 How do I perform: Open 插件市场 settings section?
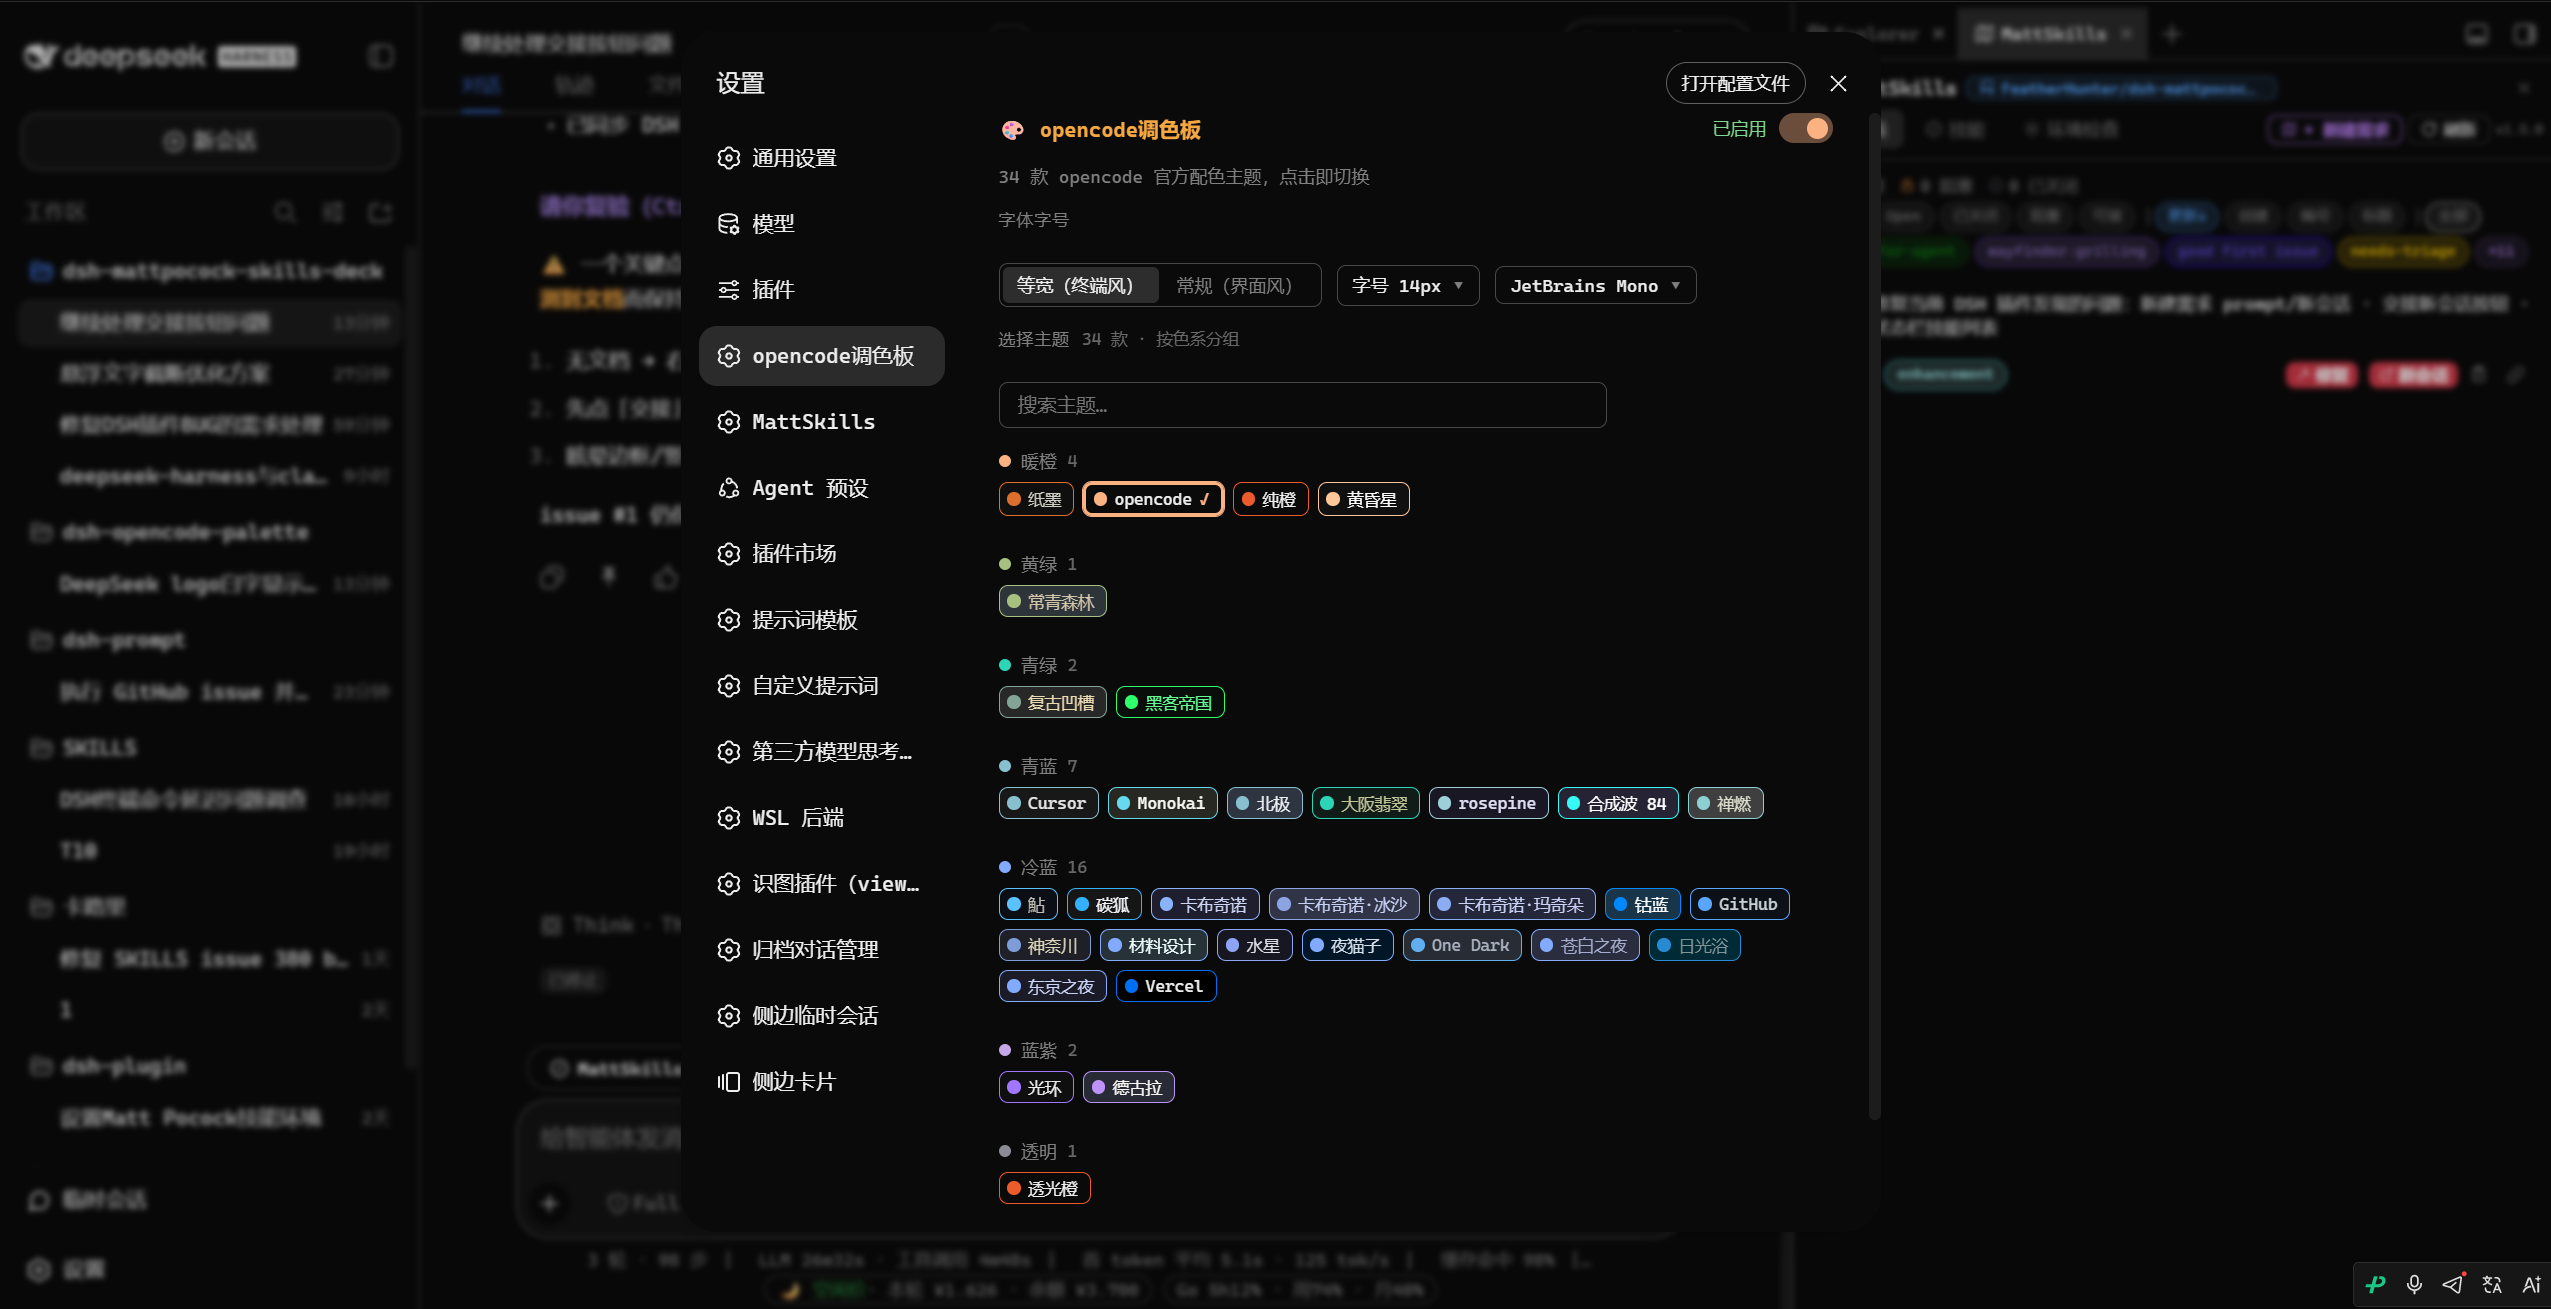click(x=821, y=554)
